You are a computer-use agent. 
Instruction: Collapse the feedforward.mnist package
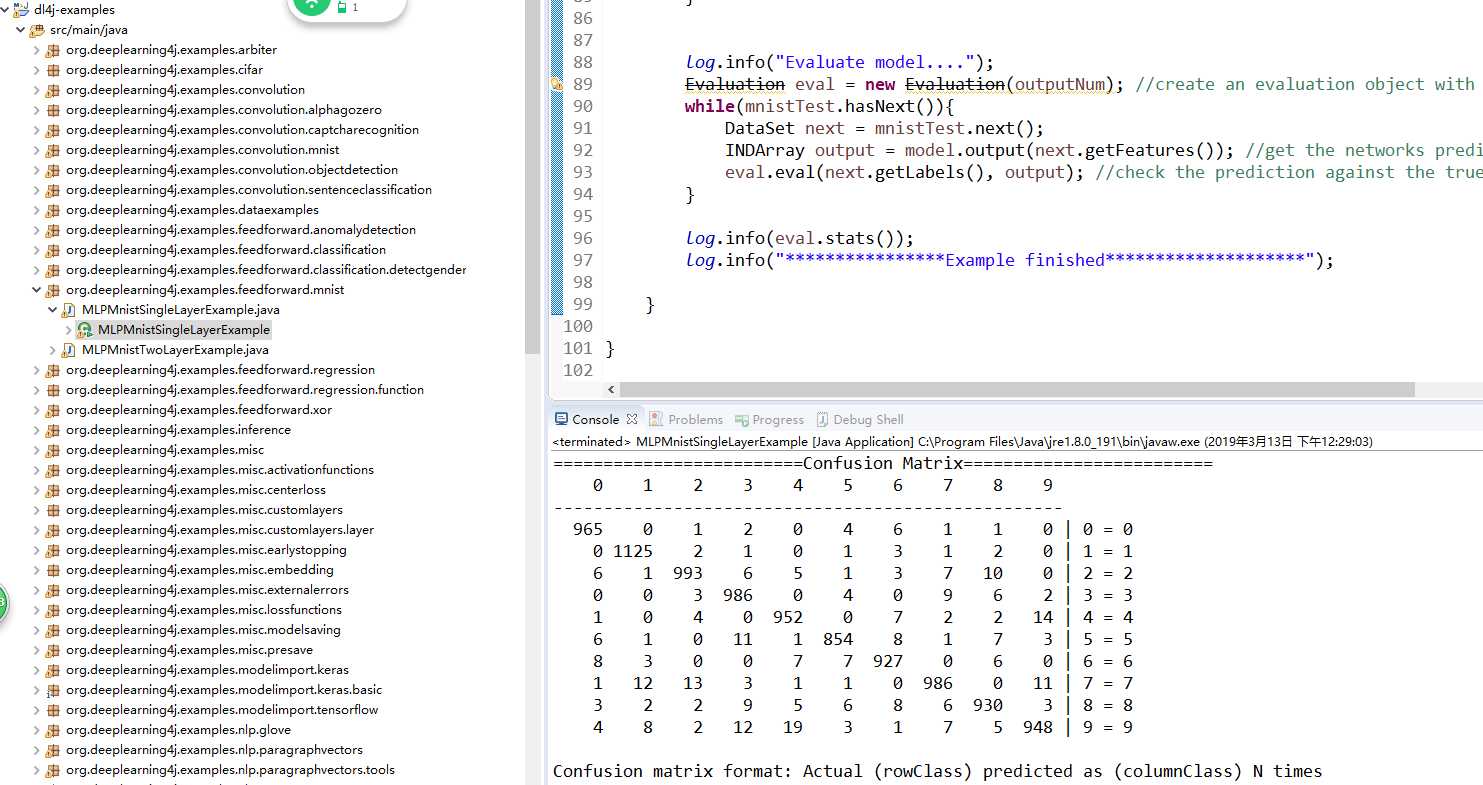click(x=37, y=290)
